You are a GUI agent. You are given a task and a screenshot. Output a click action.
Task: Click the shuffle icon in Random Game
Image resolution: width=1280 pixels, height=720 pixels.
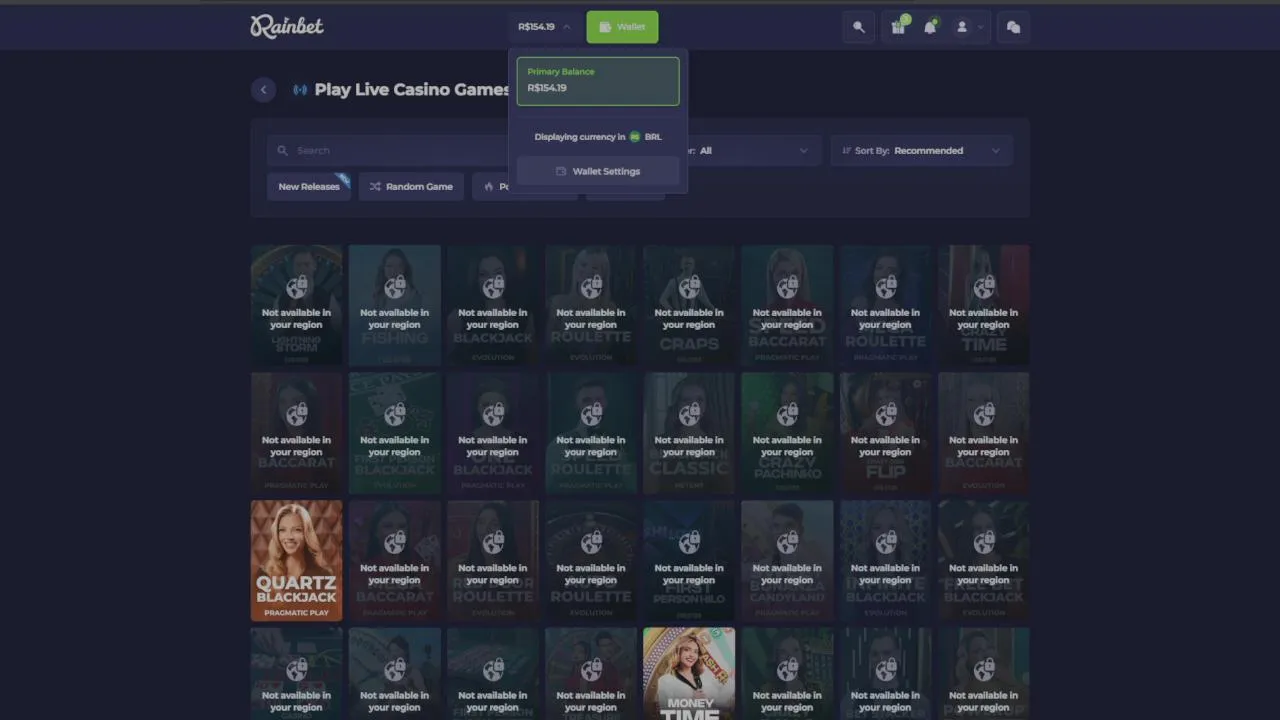(375, 186)
